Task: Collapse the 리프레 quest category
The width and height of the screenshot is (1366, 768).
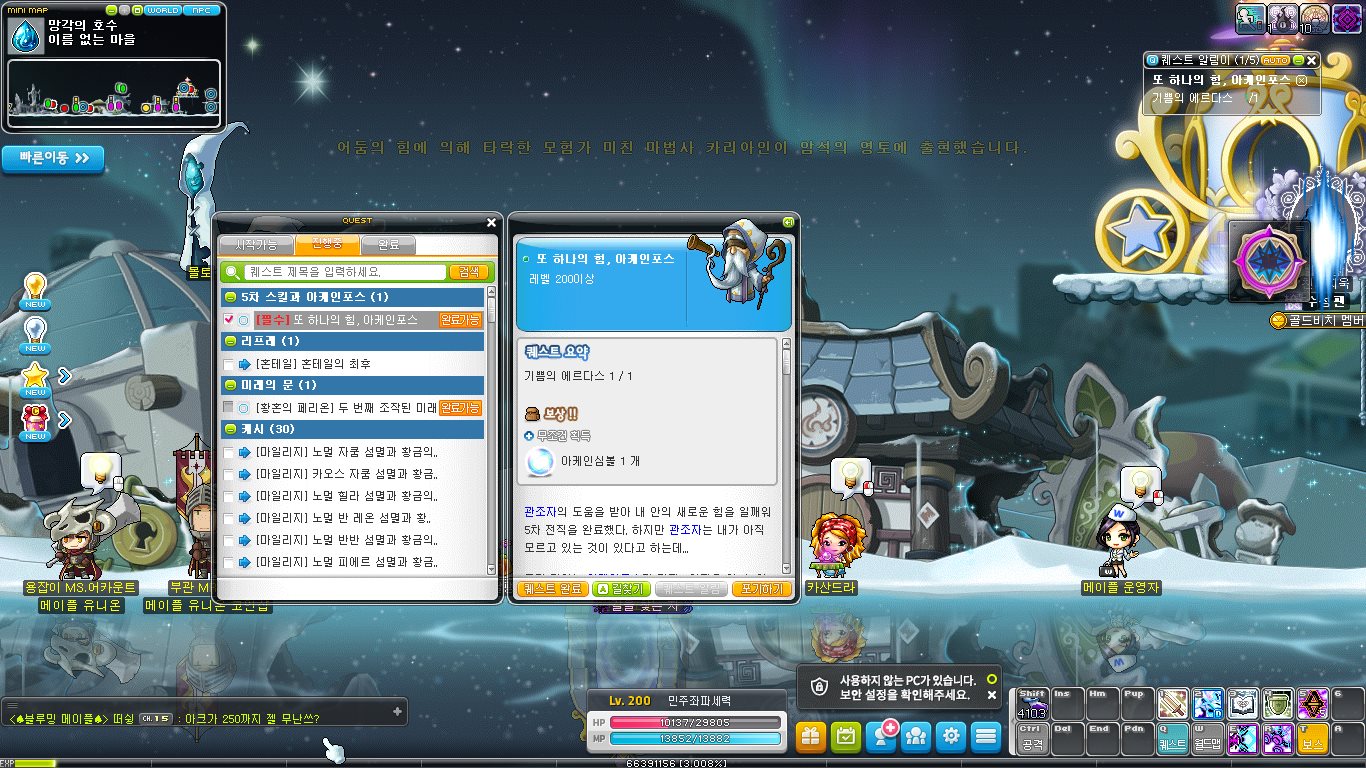Action: [x=230, y=341]
